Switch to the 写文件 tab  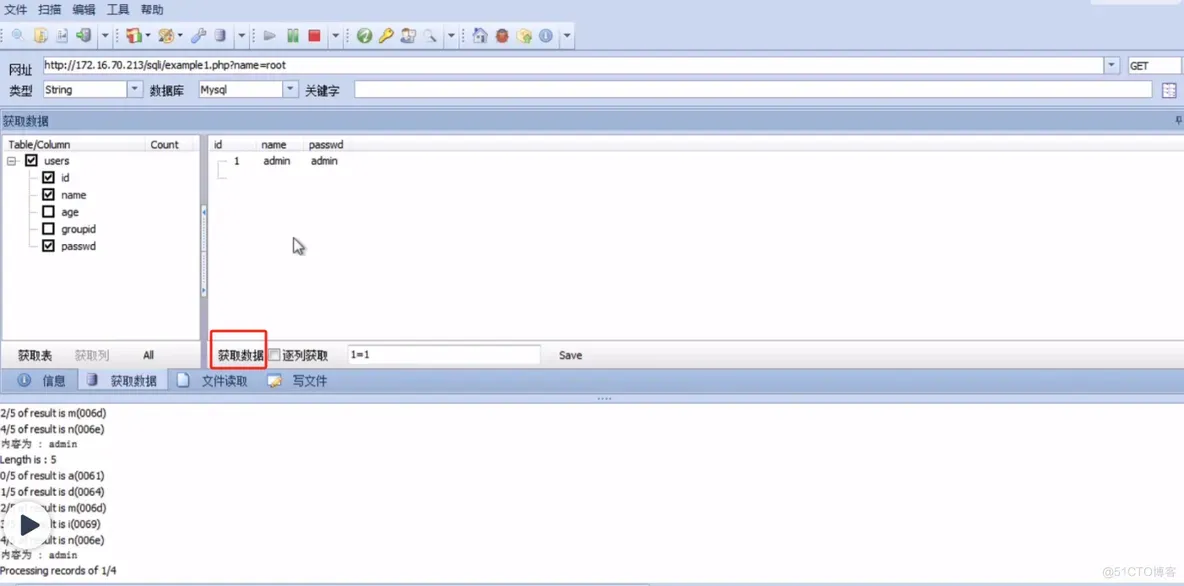pyautogui.click(x=298, y=381)
